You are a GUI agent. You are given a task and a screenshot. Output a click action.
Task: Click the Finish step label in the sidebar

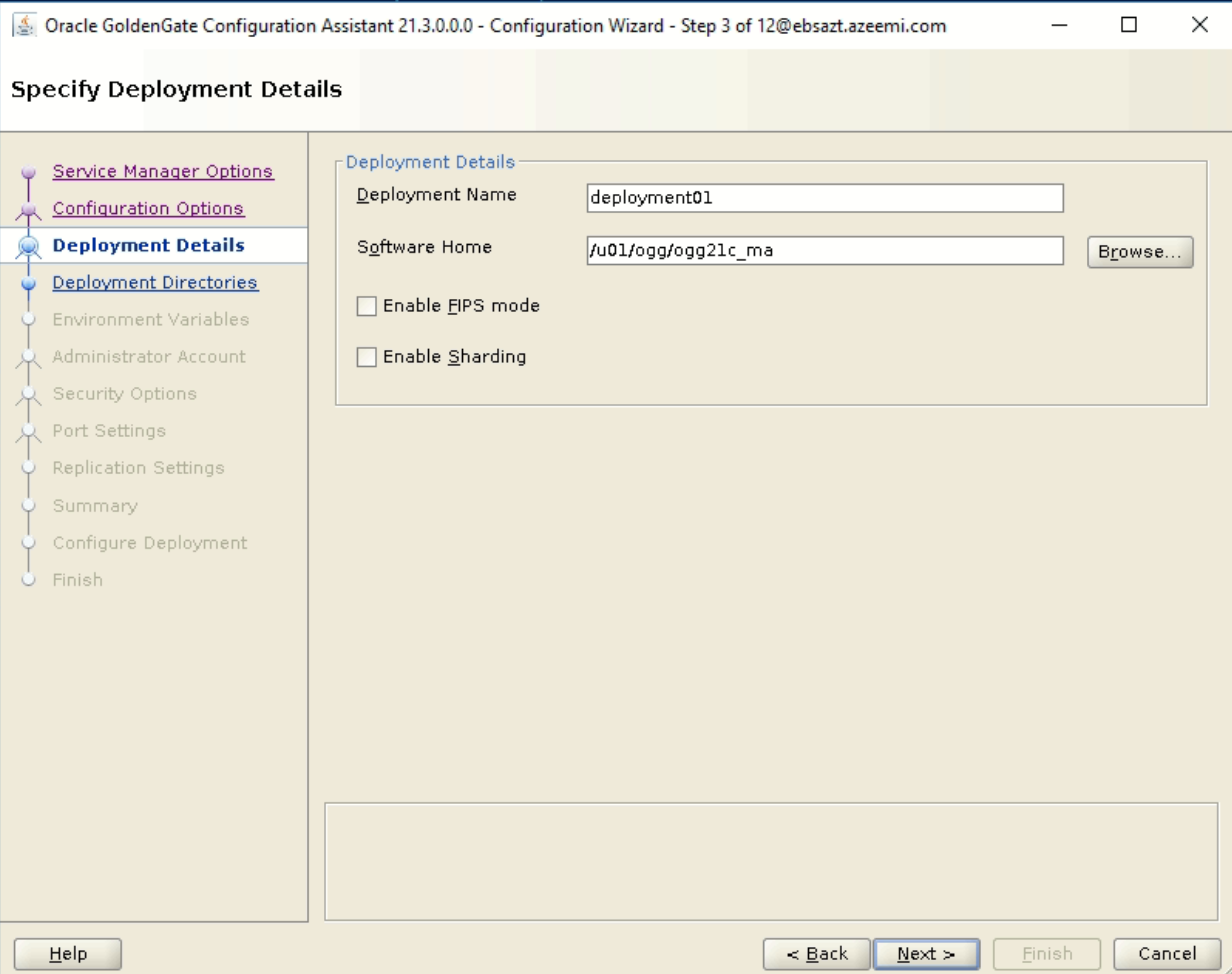(78, 579)
